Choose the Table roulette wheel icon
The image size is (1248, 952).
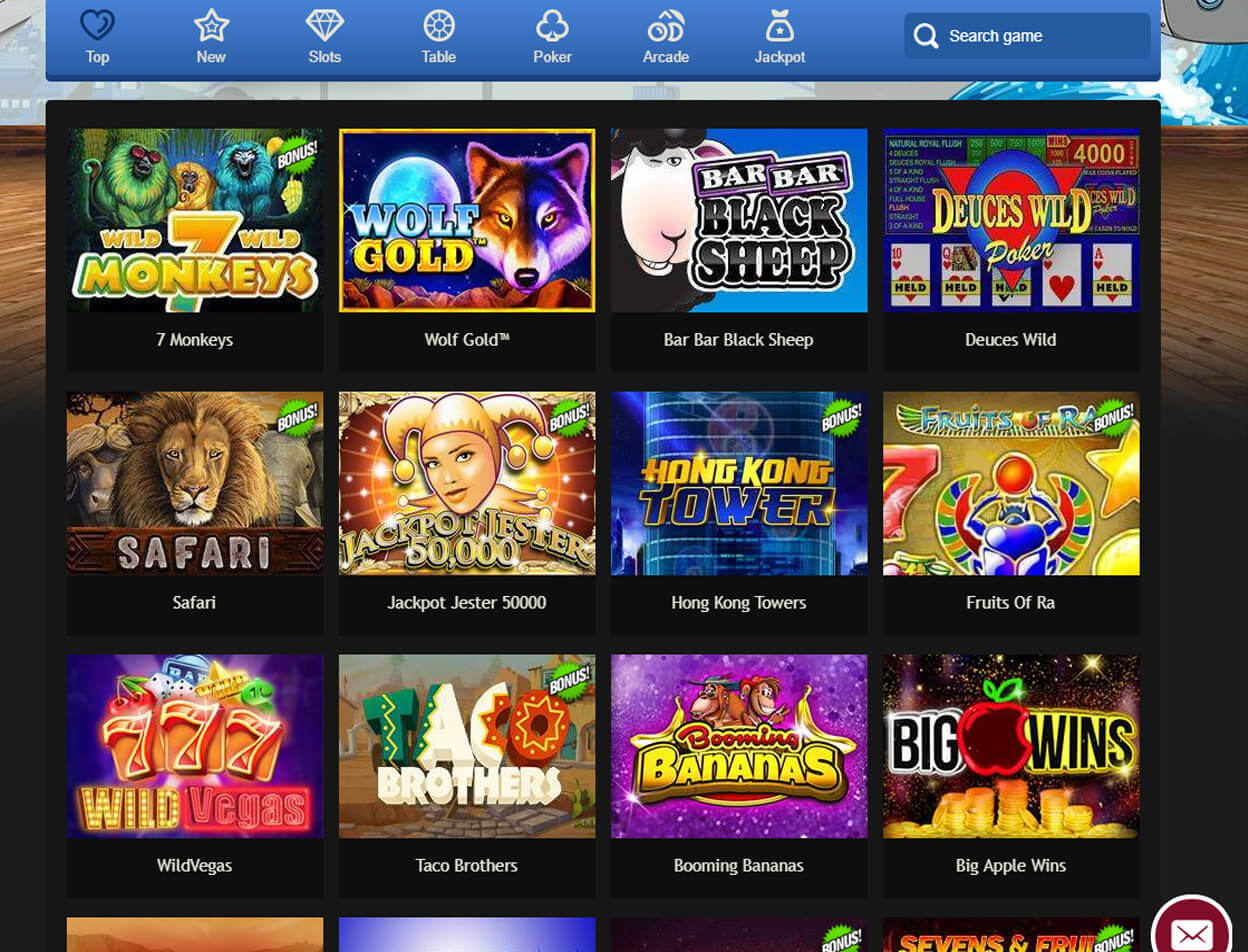[x=439, y=25]
